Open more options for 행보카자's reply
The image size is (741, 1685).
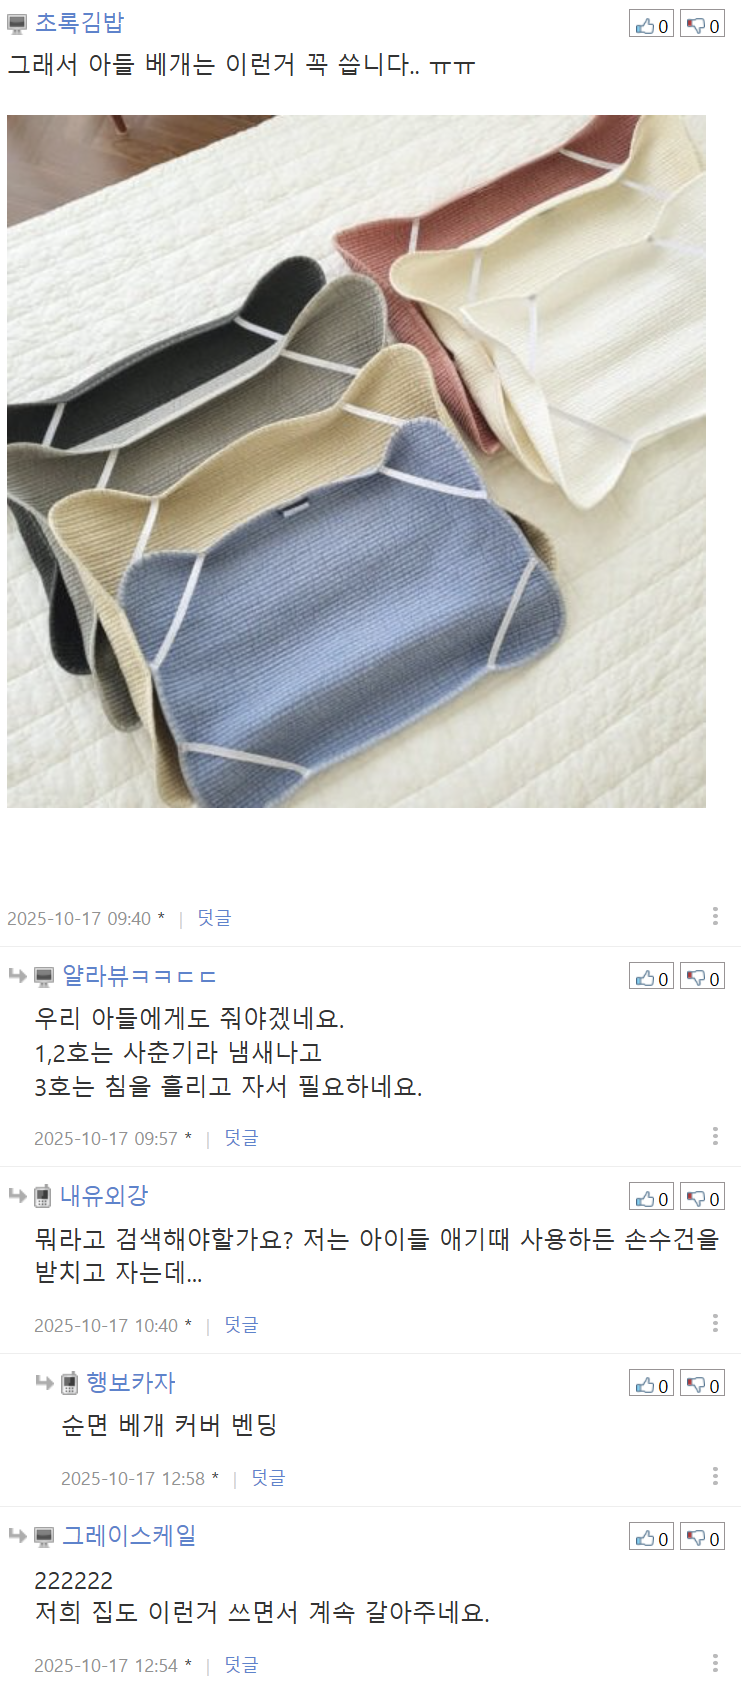(x=715, y=1476)
